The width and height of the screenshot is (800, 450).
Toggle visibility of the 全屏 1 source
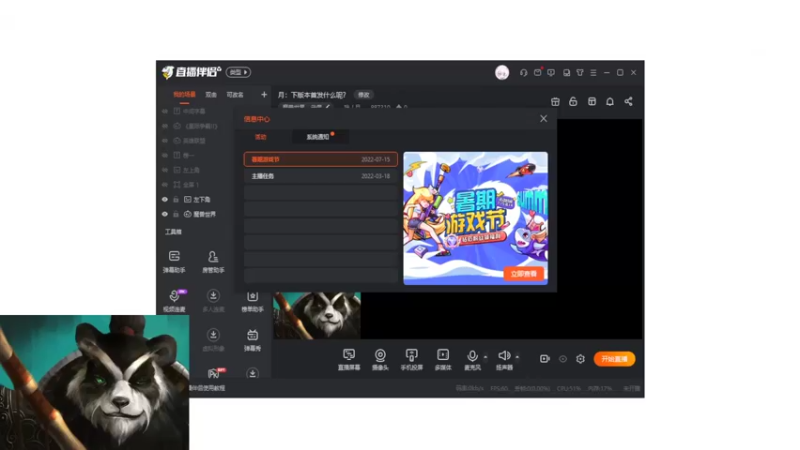tap(165, 185)
